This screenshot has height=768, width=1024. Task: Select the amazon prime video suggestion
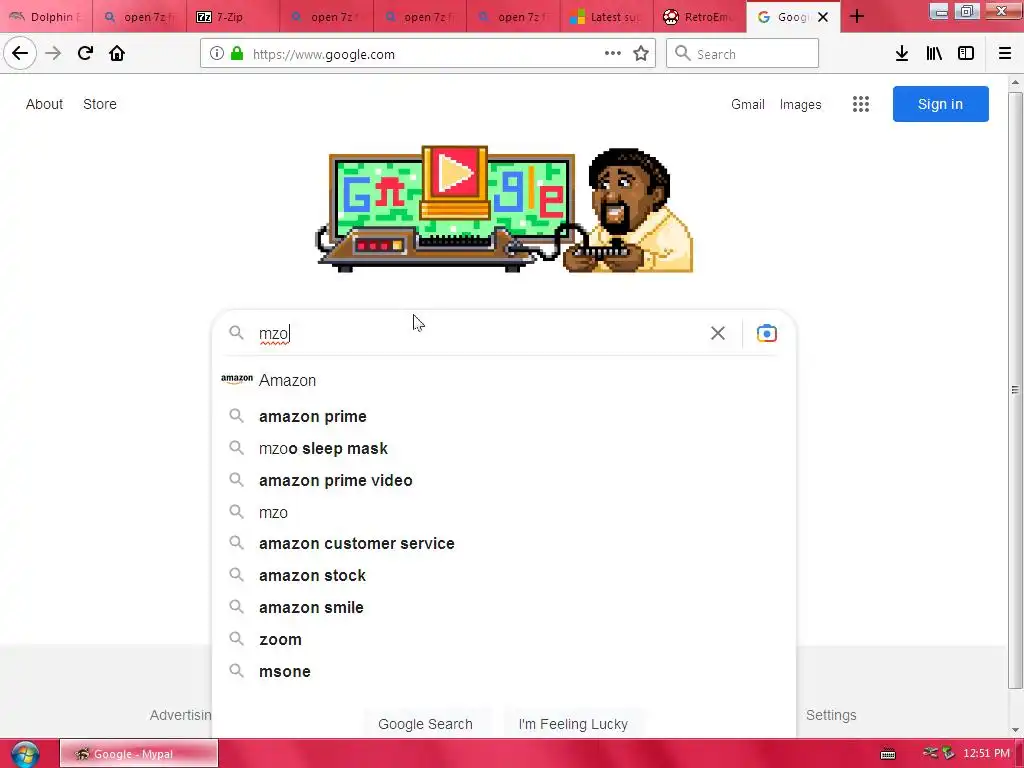[504, 480]
